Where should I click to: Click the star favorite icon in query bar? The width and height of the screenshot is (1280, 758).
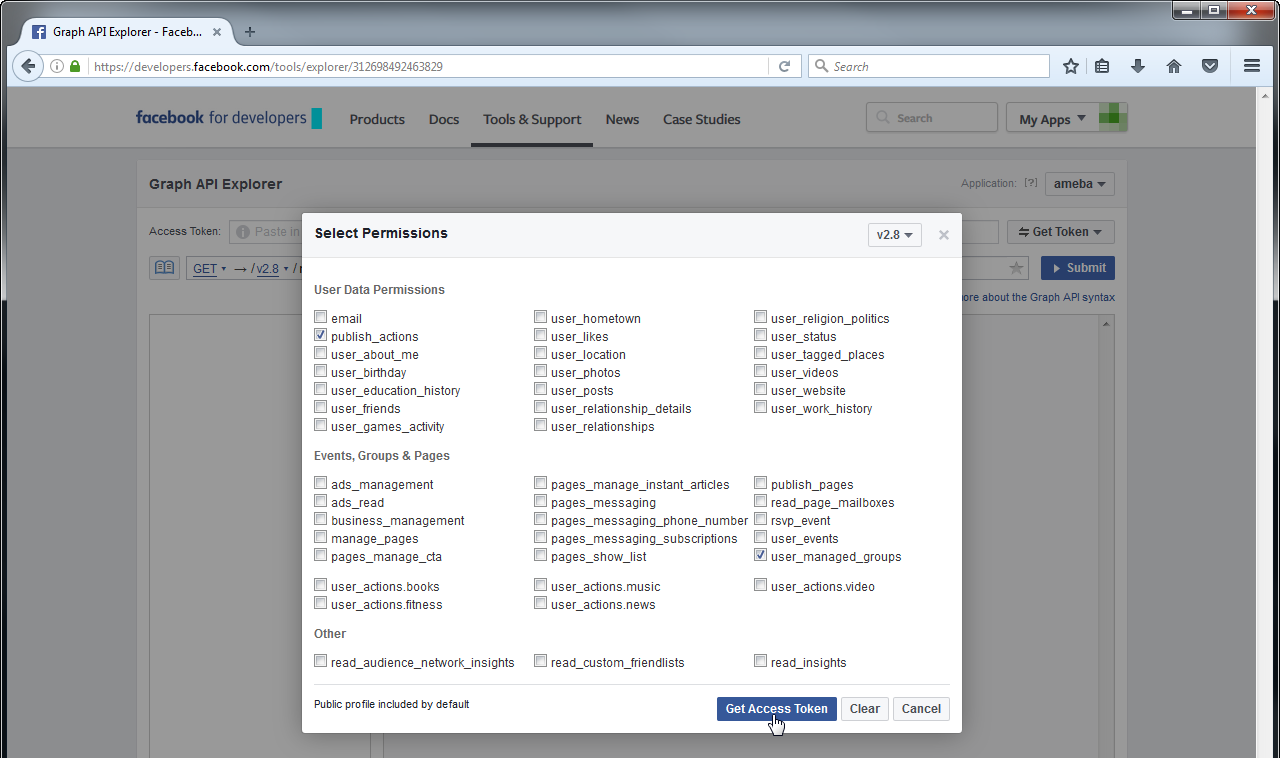tap(1016, 268)
